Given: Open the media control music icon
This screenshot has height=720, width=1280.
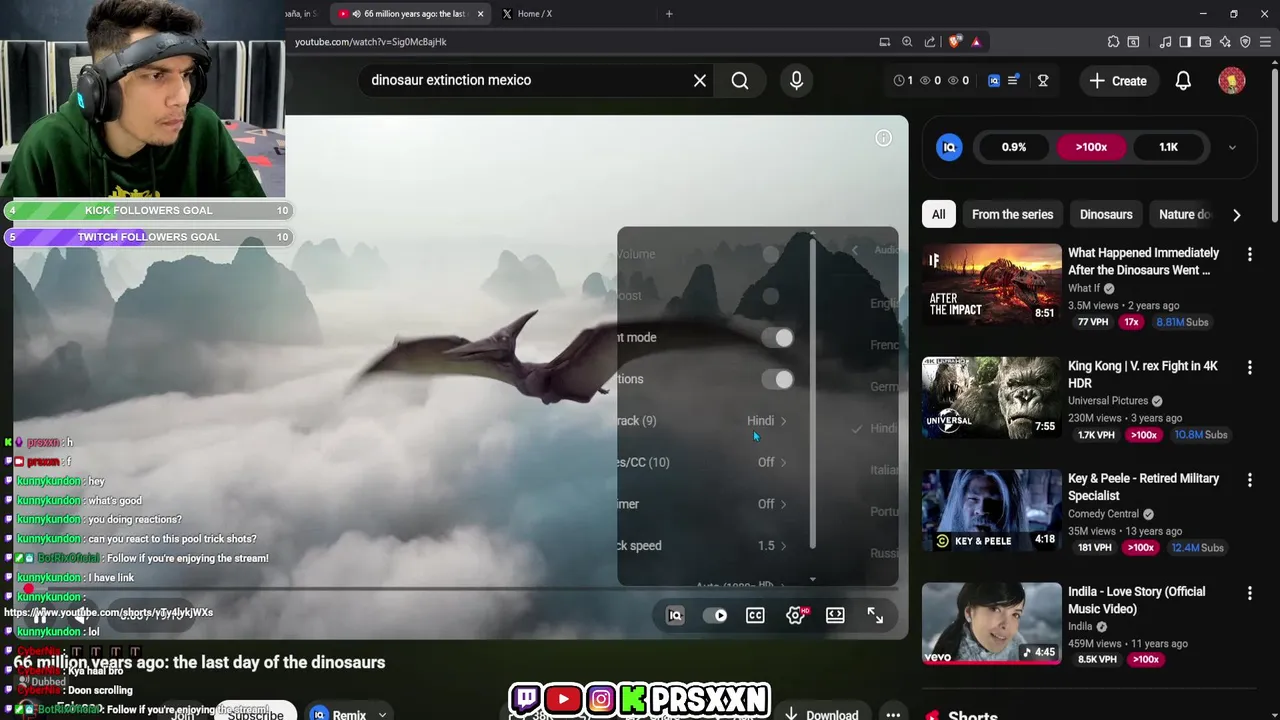Looking at the screenshot, I should [x=1165, y=42].
